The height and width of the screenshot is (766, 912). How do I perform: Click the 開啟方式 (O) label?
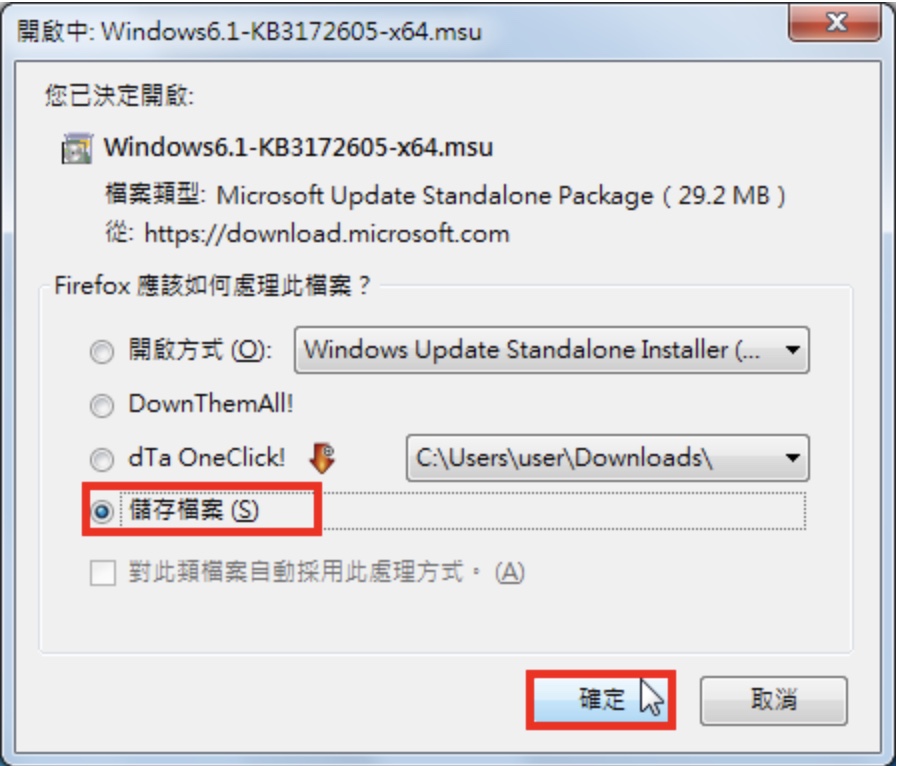pyautogui.click(x=200, y=350)
